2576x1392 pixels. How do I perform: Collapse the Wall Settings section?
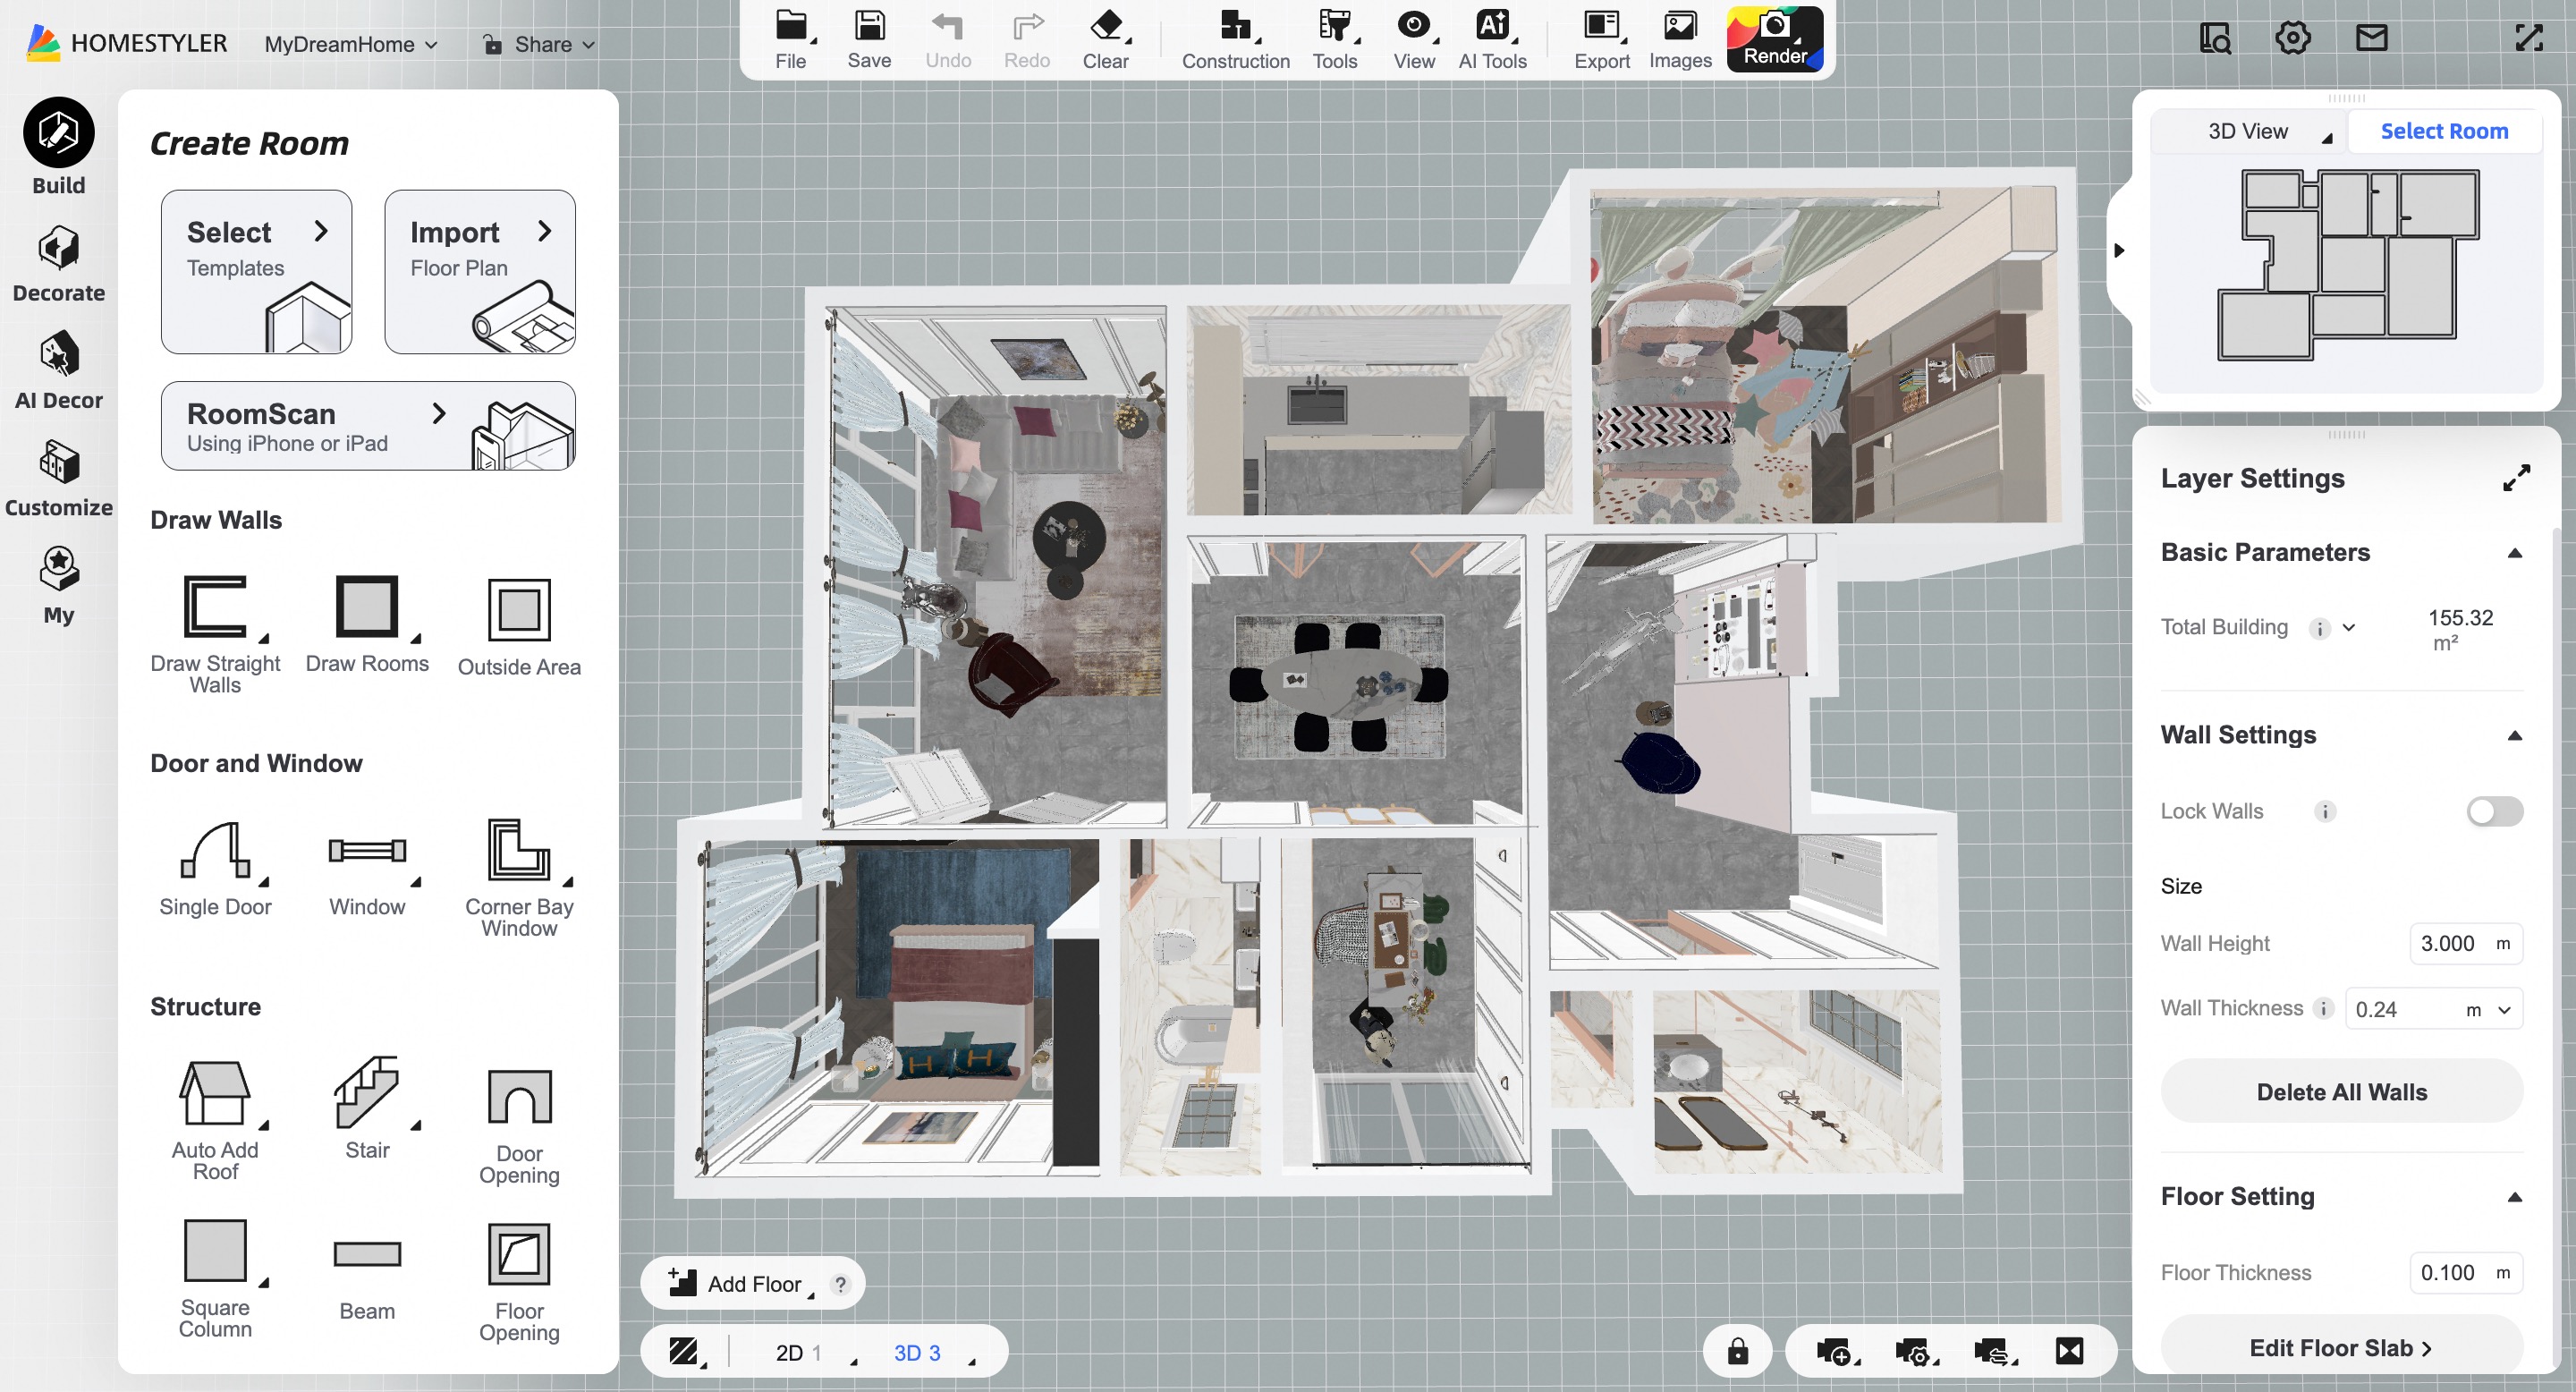point(2514,736)
